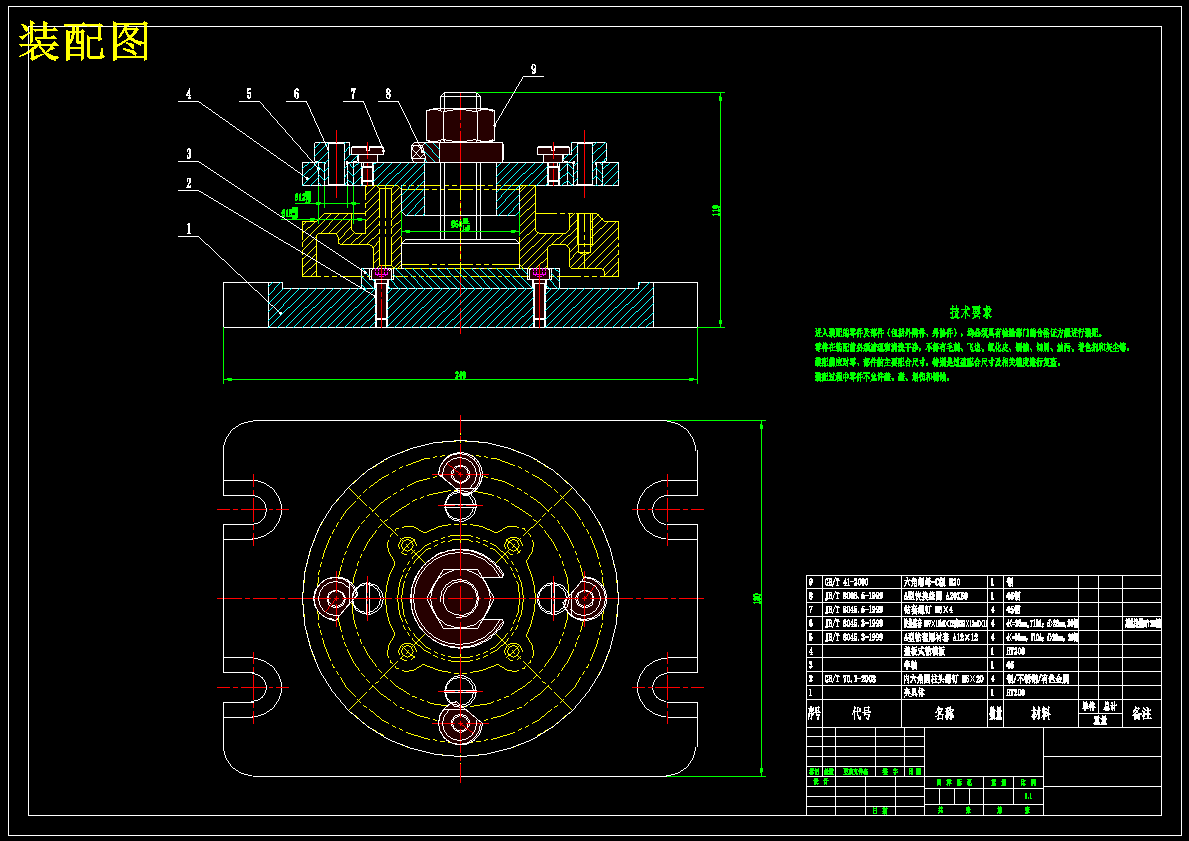1189x841 pixels.
Task: Click the 'HT200' material cell in row 4
Action: 1015,651
